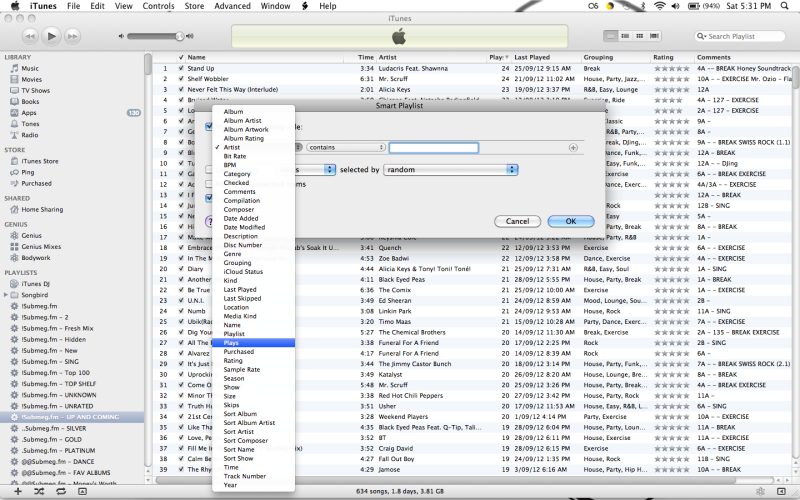Toggle shuffle button at bottom

tap(39, 491)
